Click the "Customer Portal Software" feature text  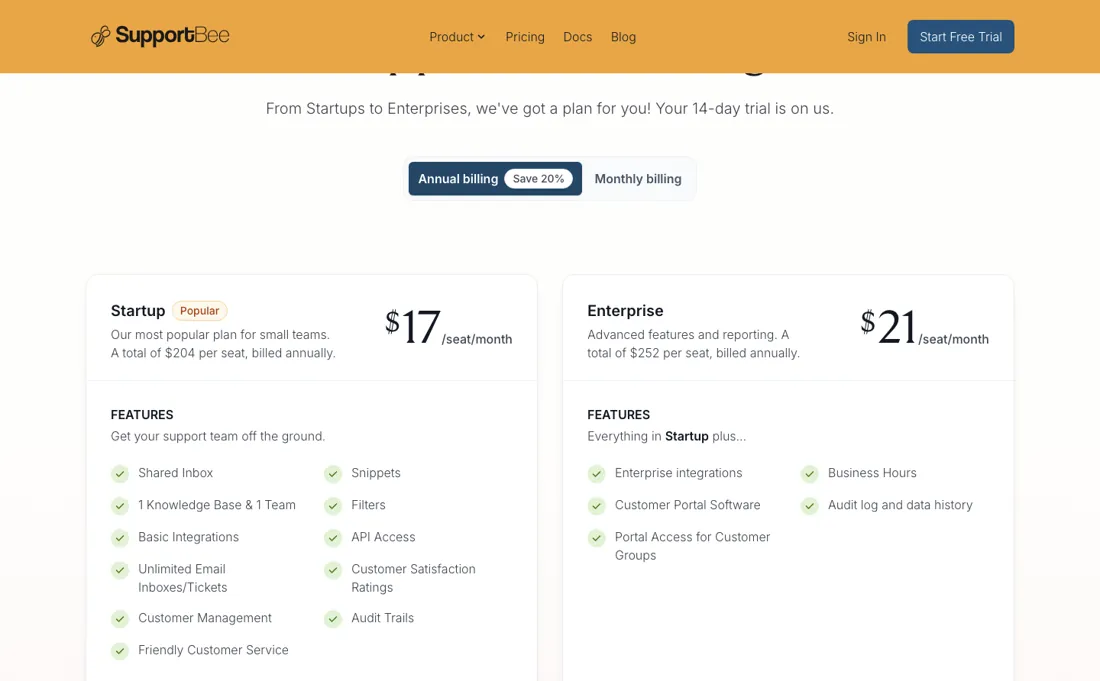[x=688, y=505]
